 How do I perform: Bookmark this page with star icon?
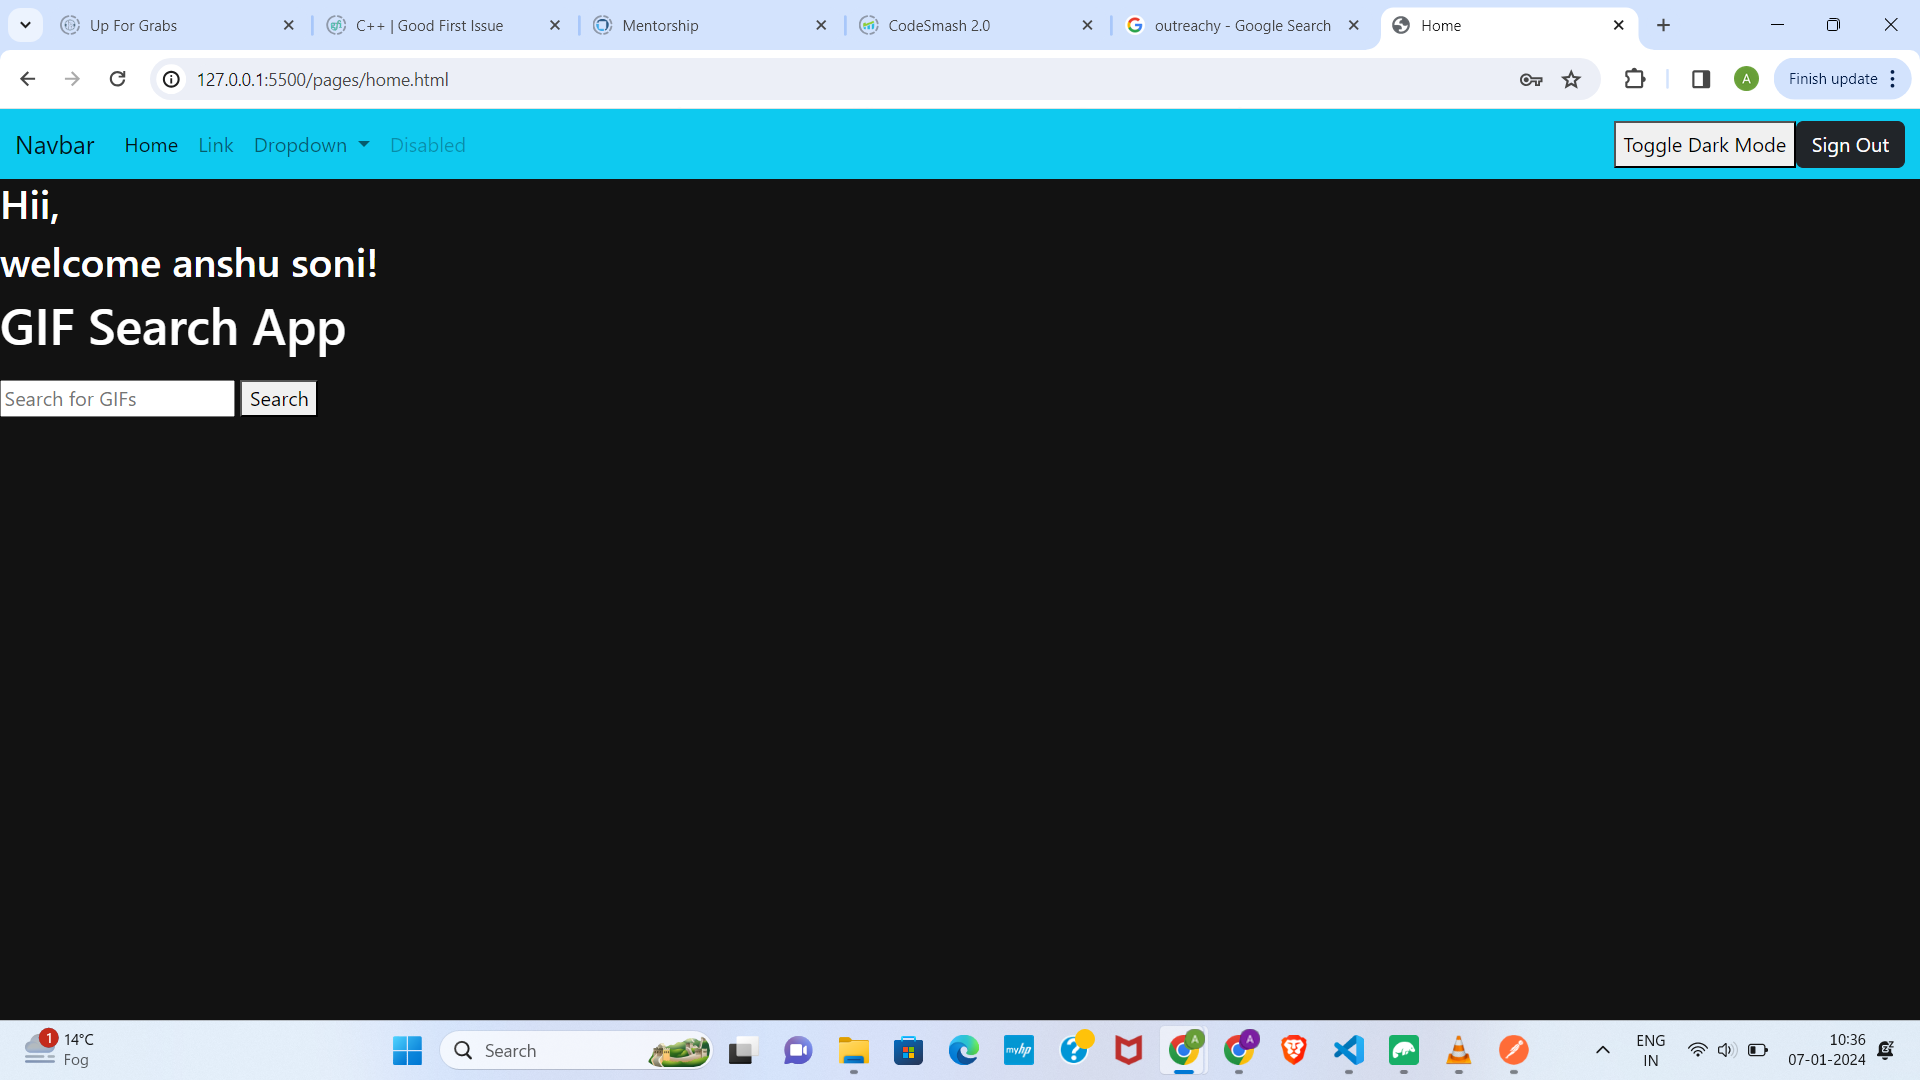pos(1571,79)
